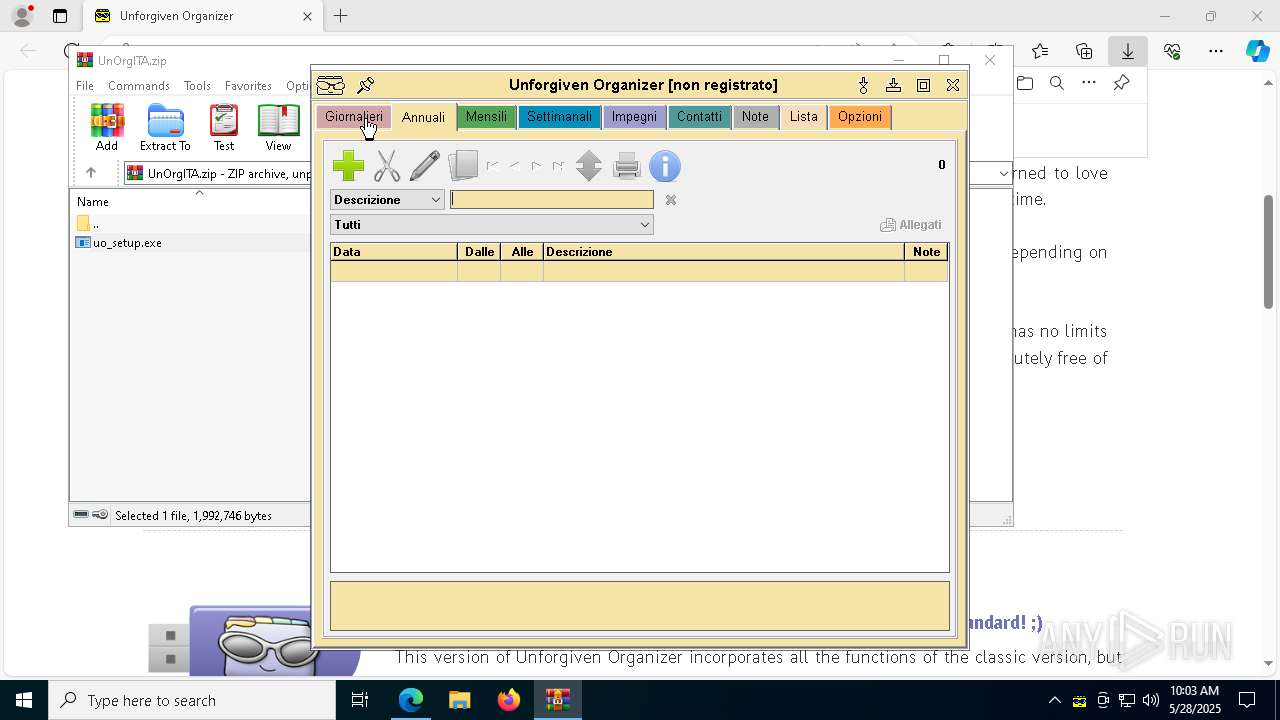Click the up-down sort arrows icon

coord(589,166)
